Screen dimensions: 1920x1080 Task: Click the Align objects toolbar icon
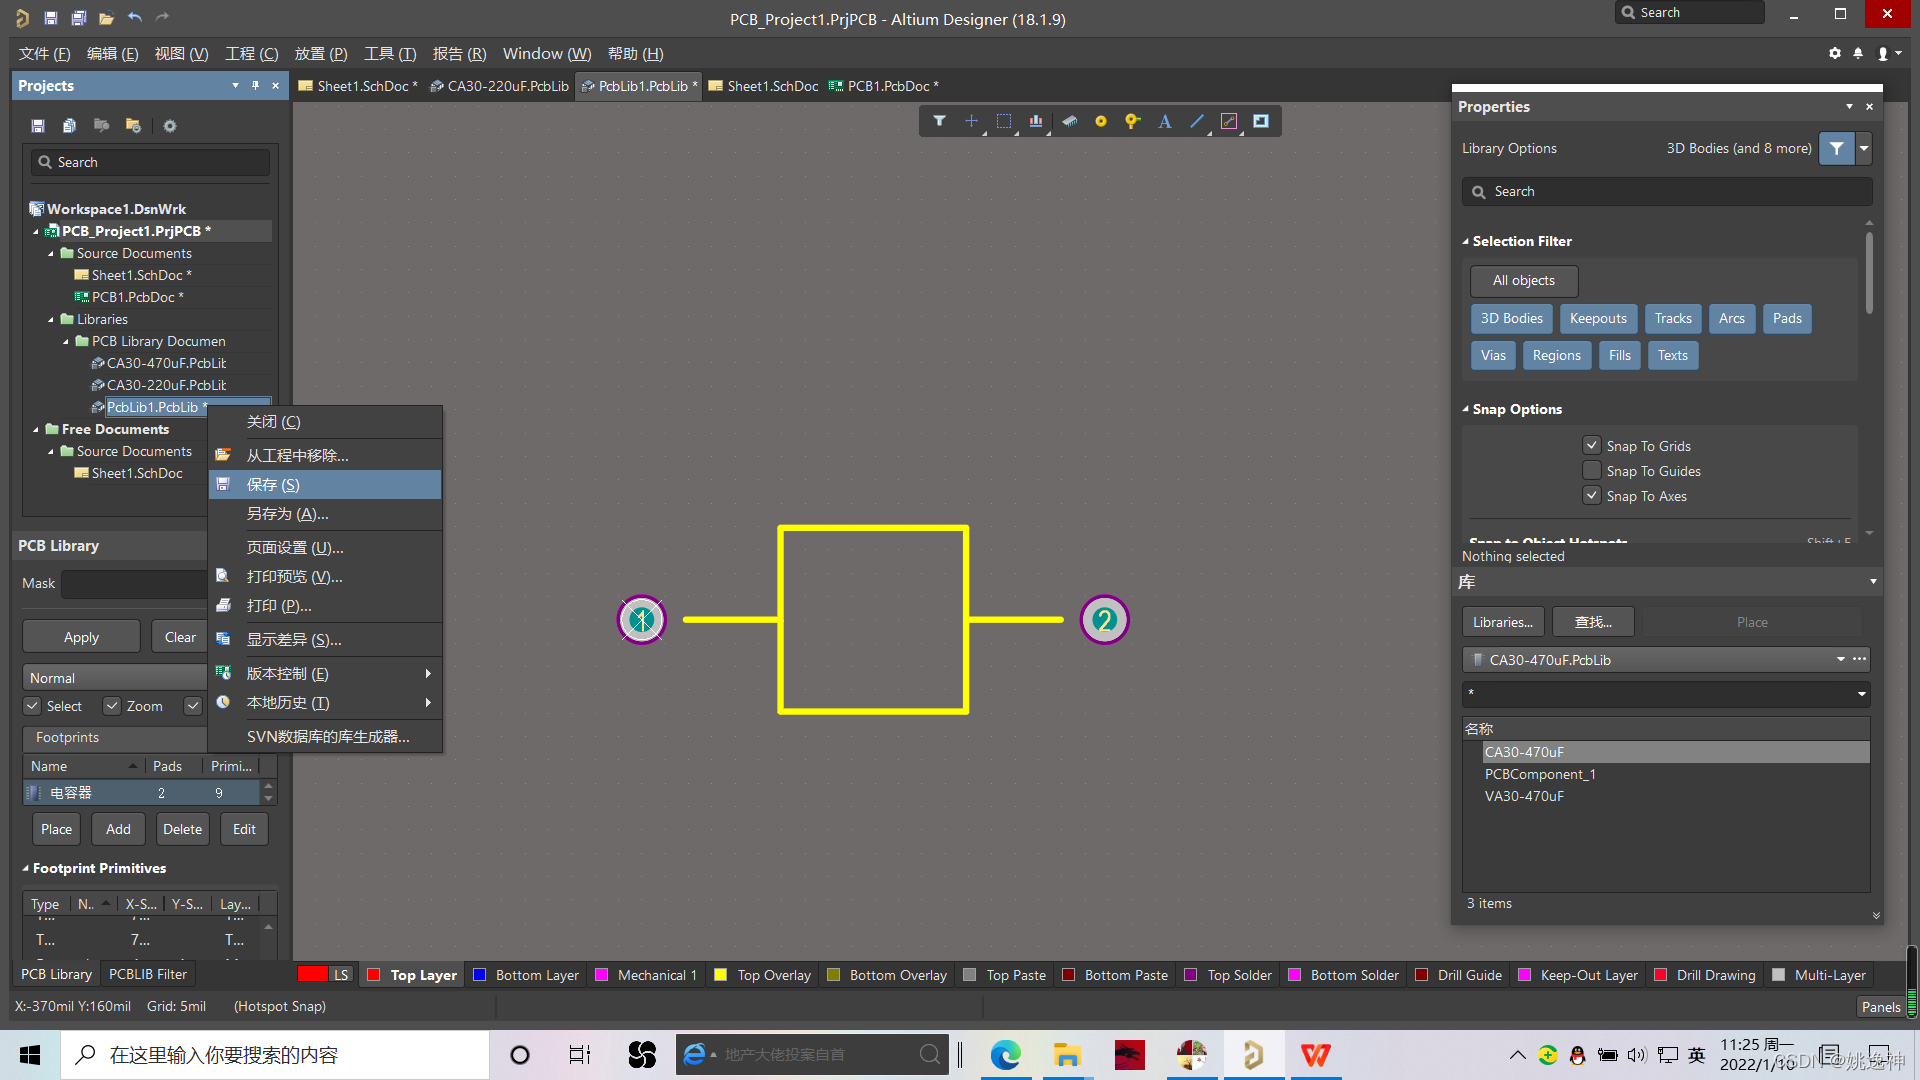(x=1035, y=121)
